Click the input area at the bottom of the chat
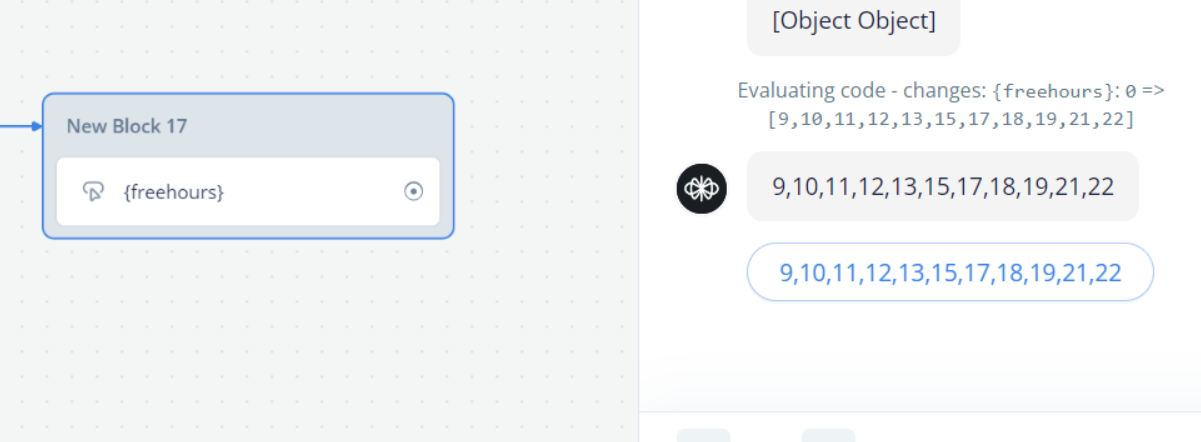This screenshot has width=1201, height=442. tap(920, 427)
